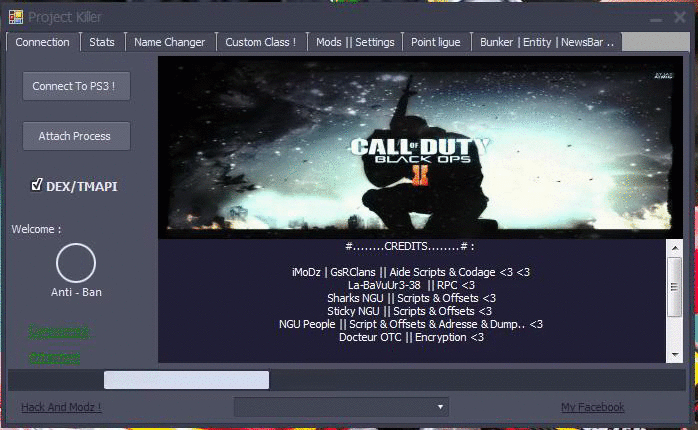Click the credits scrollbar down arrow
Viewport: 698px width, 430px height.
click(675, 355)
